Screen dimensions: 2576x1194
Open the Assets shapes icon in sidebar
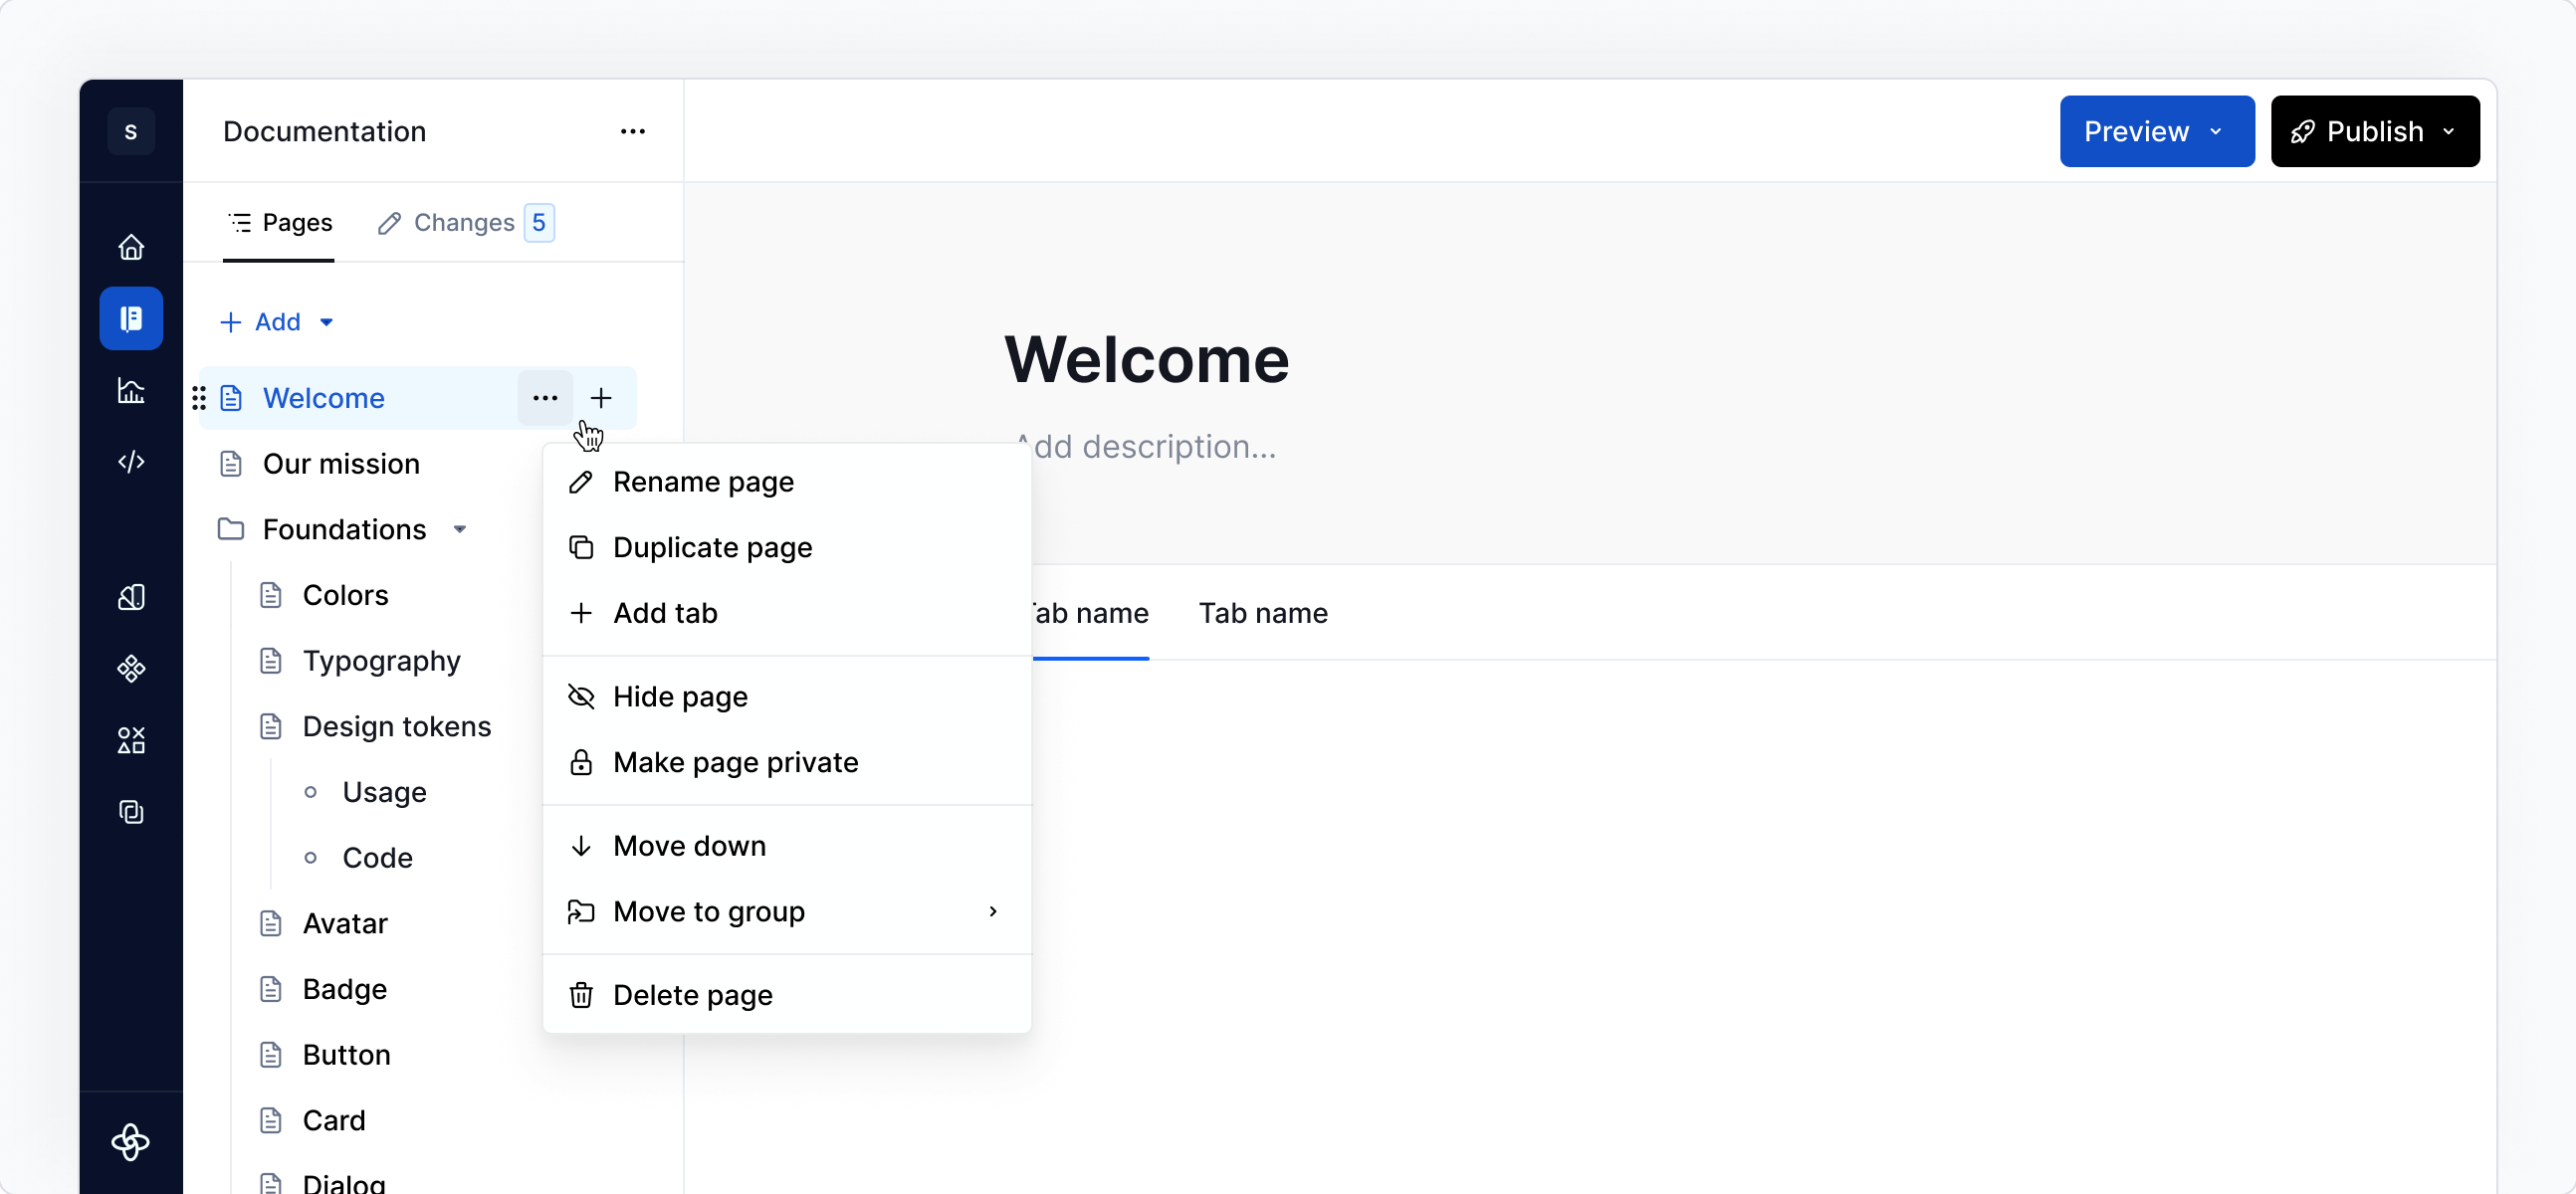click(131, 739)
